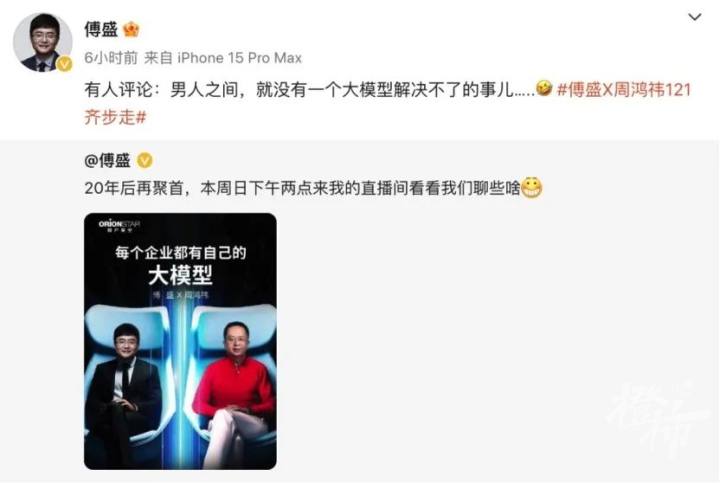Click the grinning emoji in repost text

(x=532, y=188)
